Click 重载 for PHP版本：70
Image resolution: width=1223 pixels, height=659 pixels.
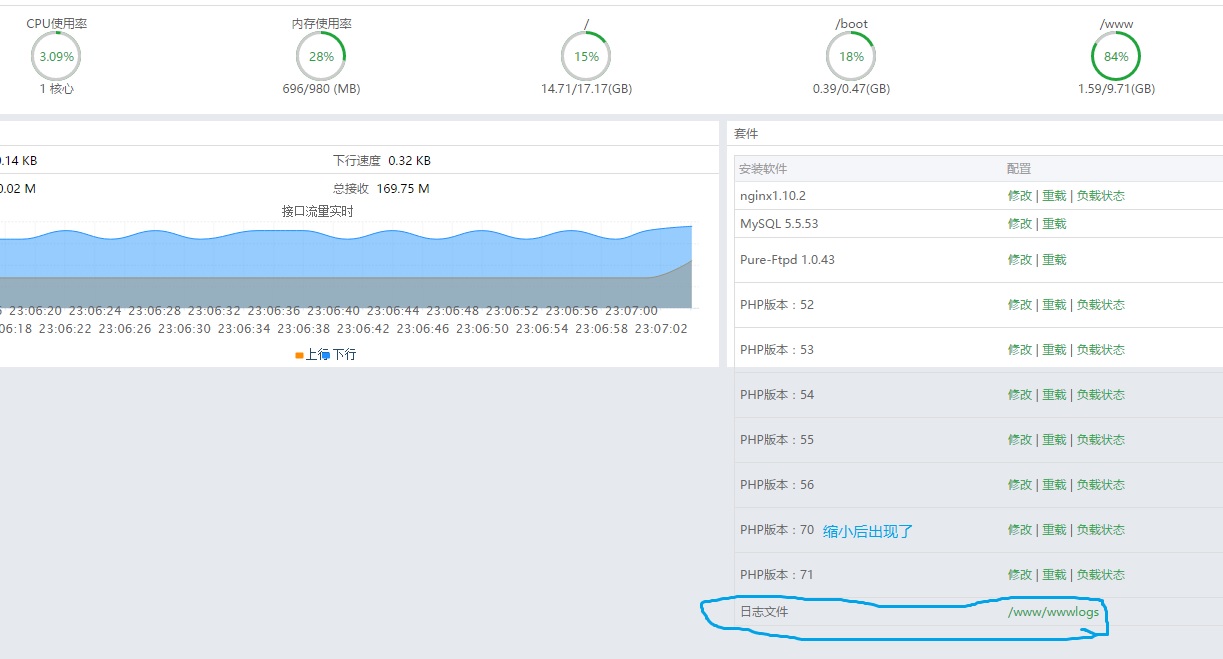[1054, 530]
